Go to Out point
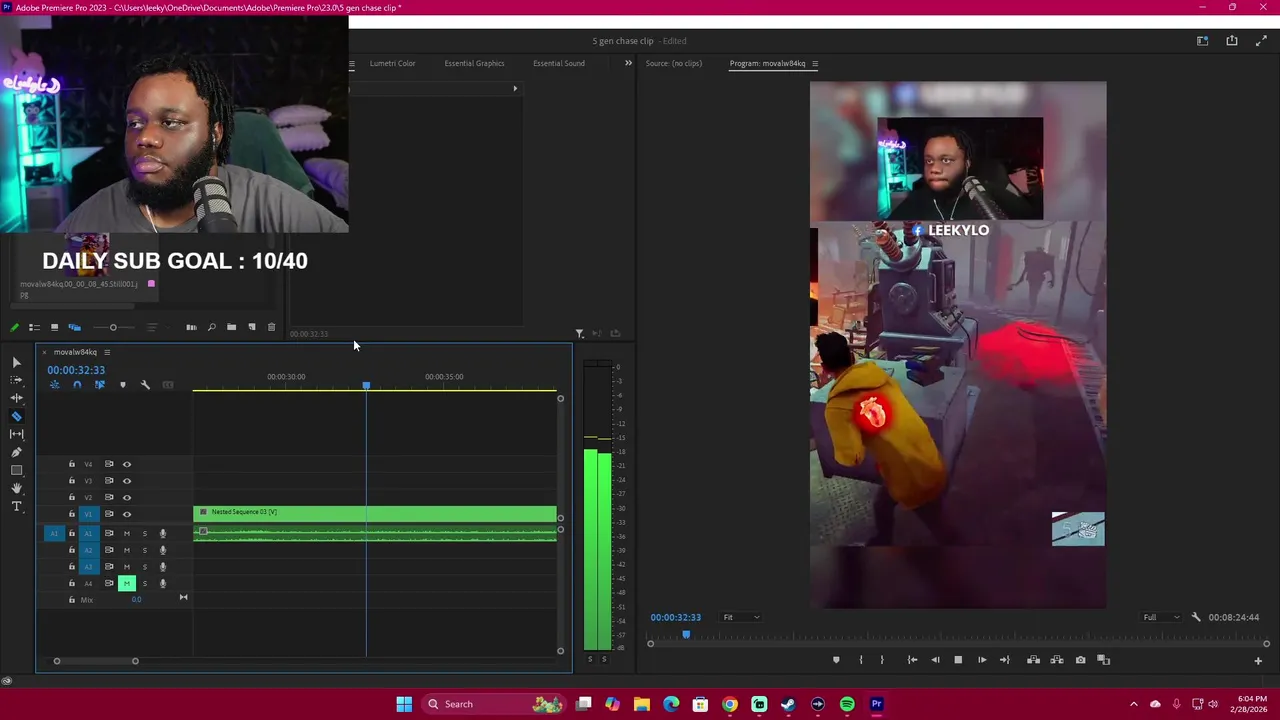Image resolution: width=1280 pixels, height=720 pixels. tap(1005, 660)
